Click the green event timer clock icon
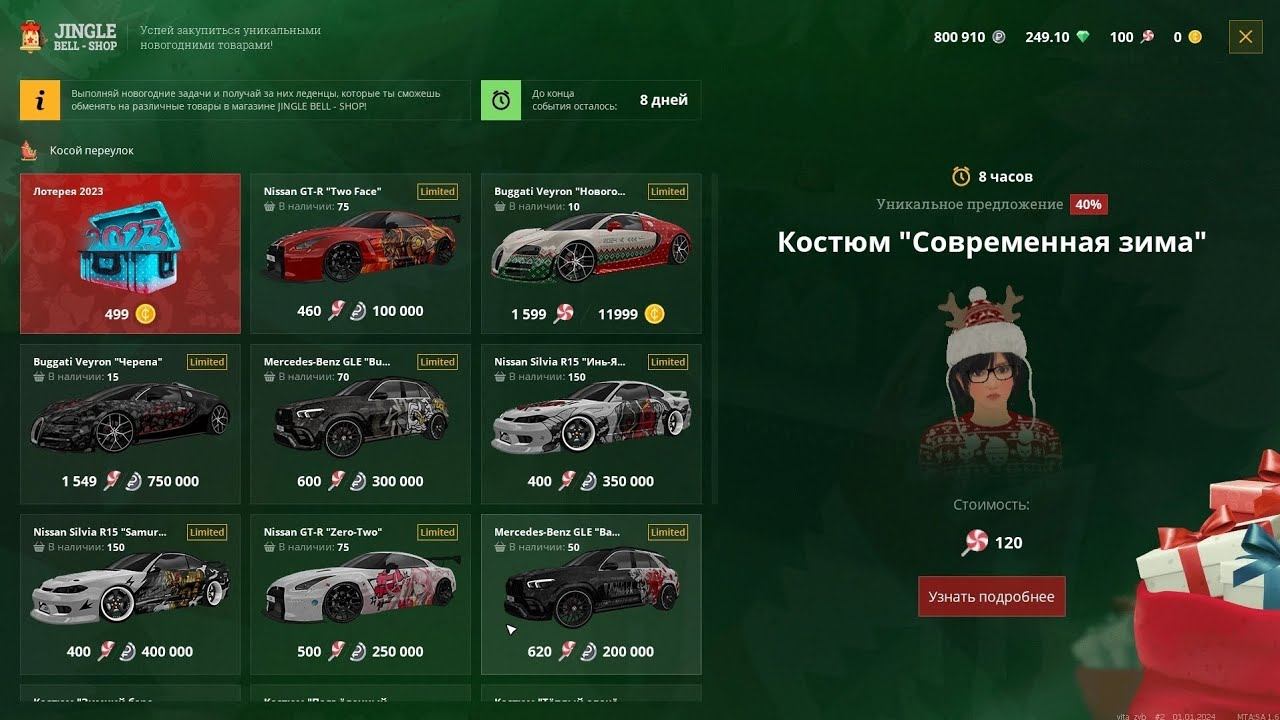Viewport: 1280px width, 720px height. click(501, 100)
